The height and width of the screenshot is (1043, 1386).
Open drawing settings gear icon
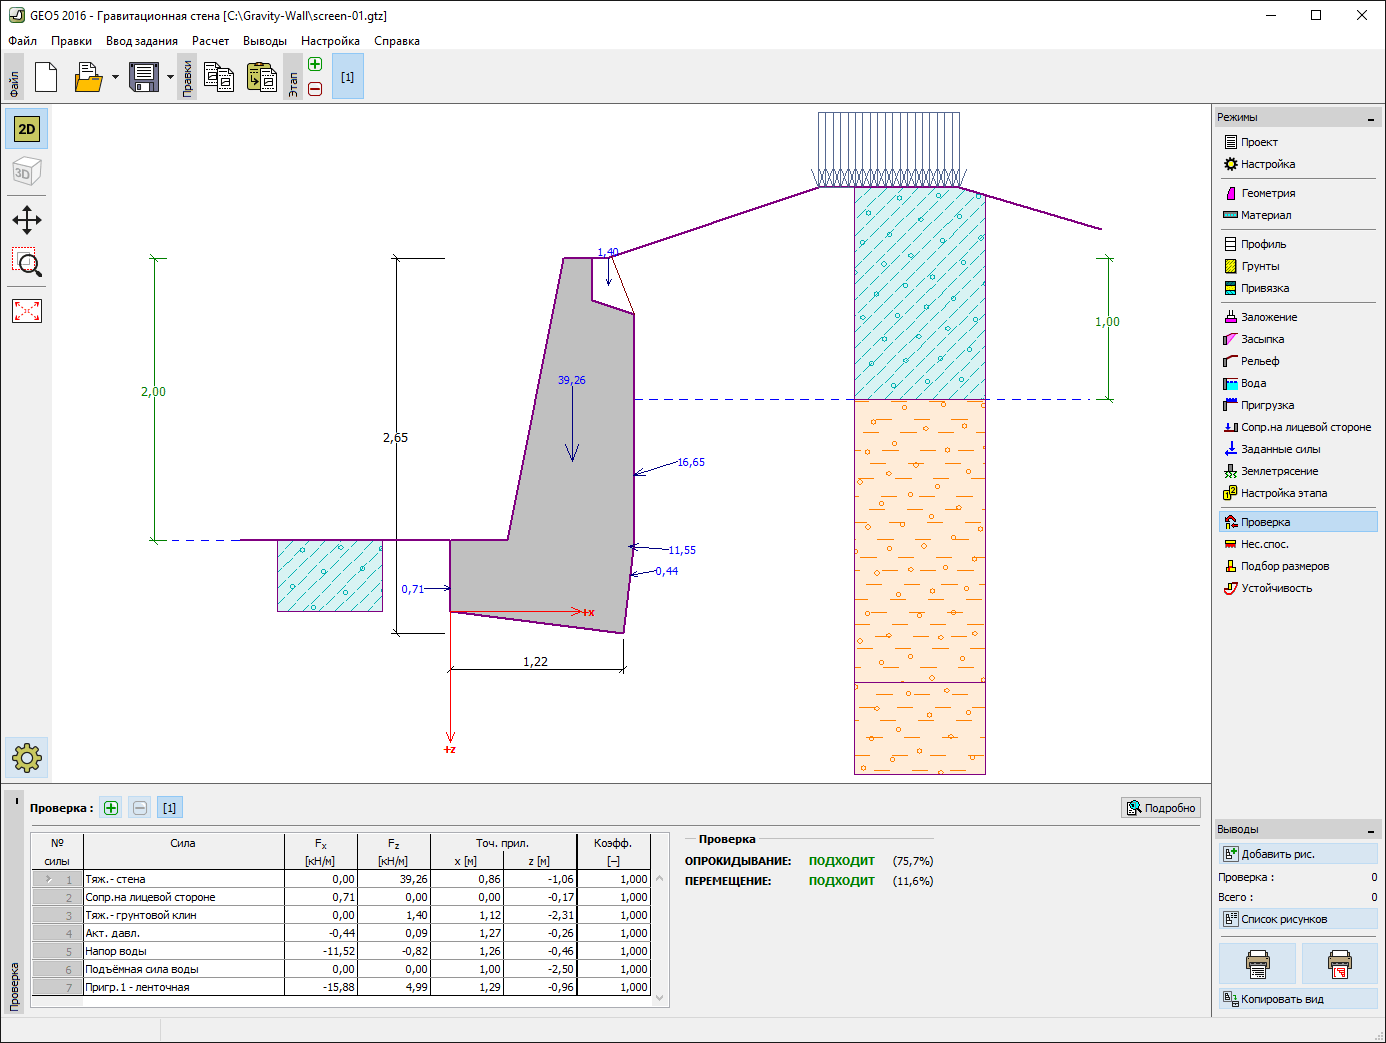click(27, 758)
